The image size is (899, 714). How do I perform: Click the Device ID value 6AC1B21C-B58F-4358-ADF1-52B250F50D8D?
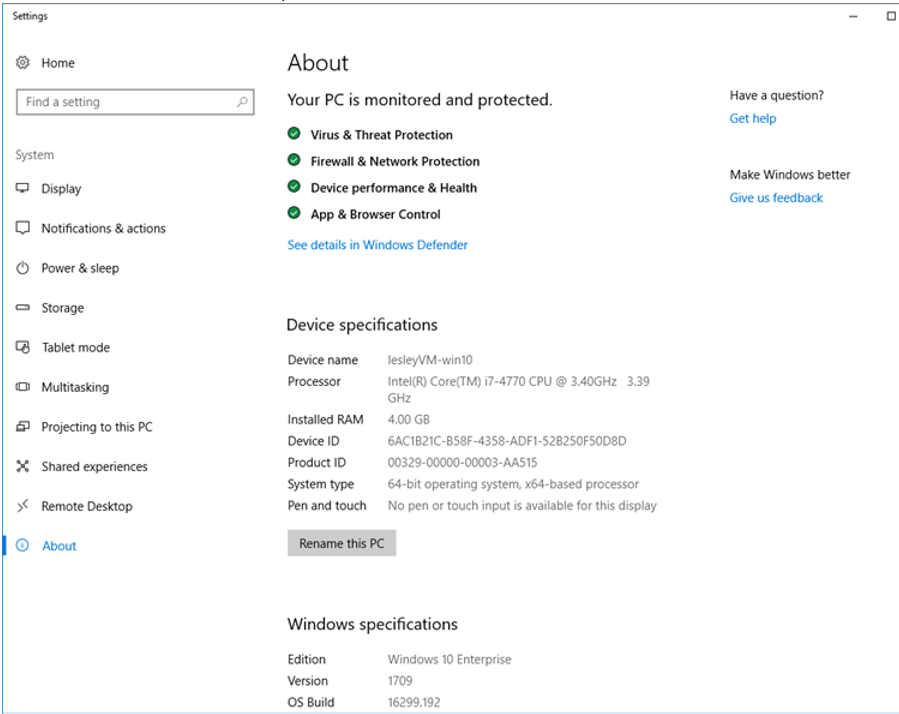(507, 441)
